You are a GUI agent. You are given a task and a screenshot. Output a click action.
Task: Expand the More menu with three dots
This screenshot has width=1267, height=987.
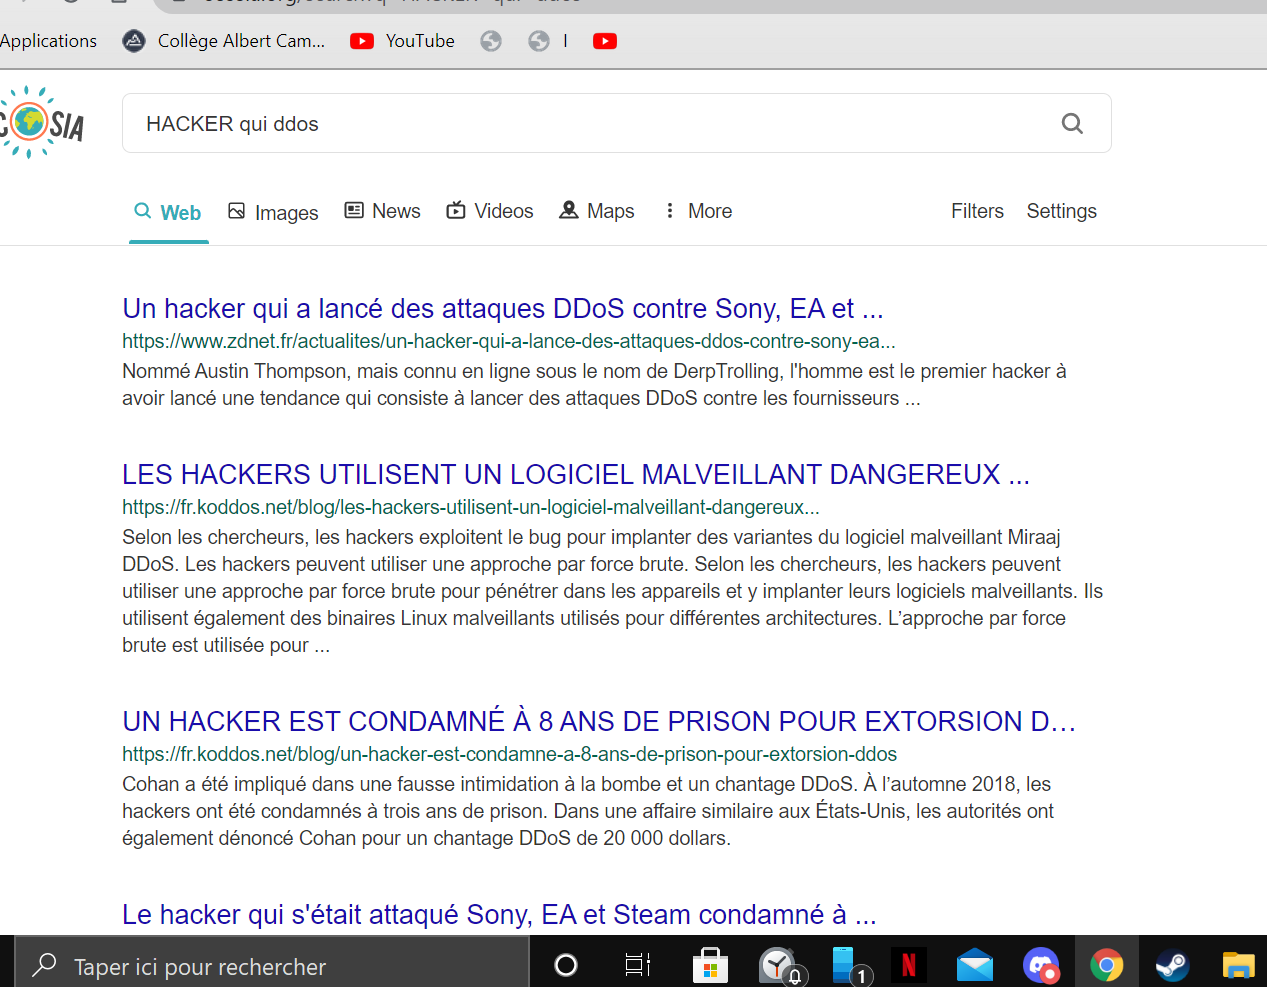tap(698, 211)
